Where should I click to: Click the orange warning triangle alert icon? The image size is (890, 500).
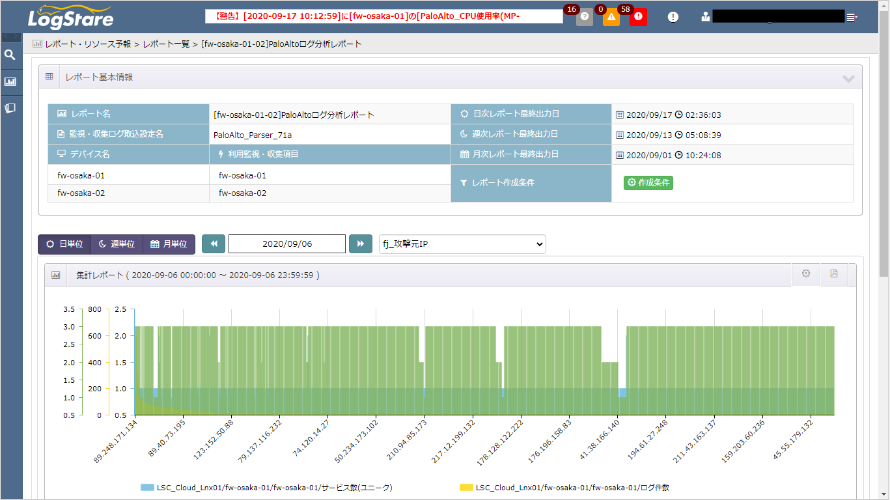[611, 17]
